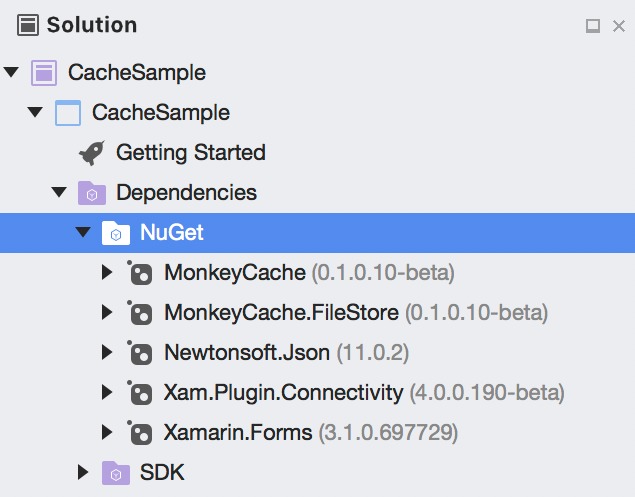Expand the SDK folder
This screenshot has height=497, width=635.
click(x=83, y=472)
